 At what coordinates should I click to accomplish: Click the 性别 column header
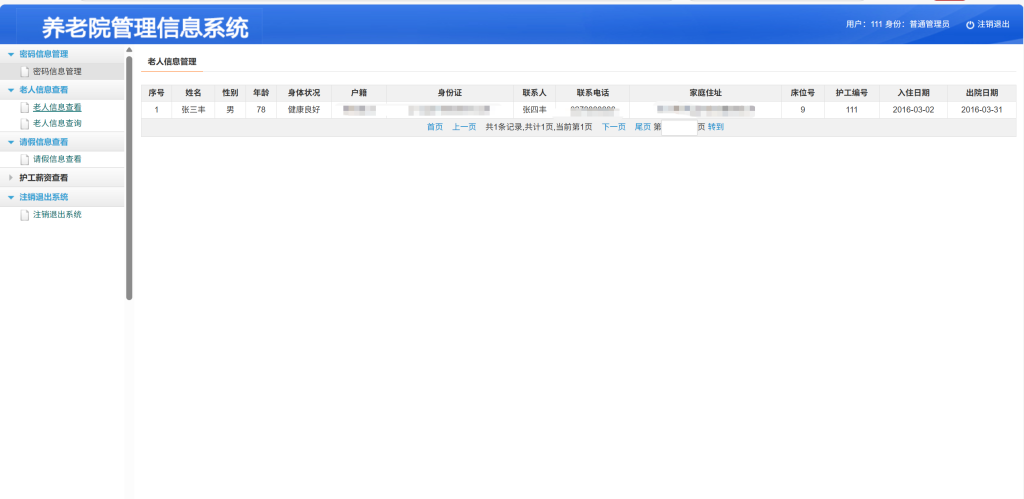click(x=231, y=93)
